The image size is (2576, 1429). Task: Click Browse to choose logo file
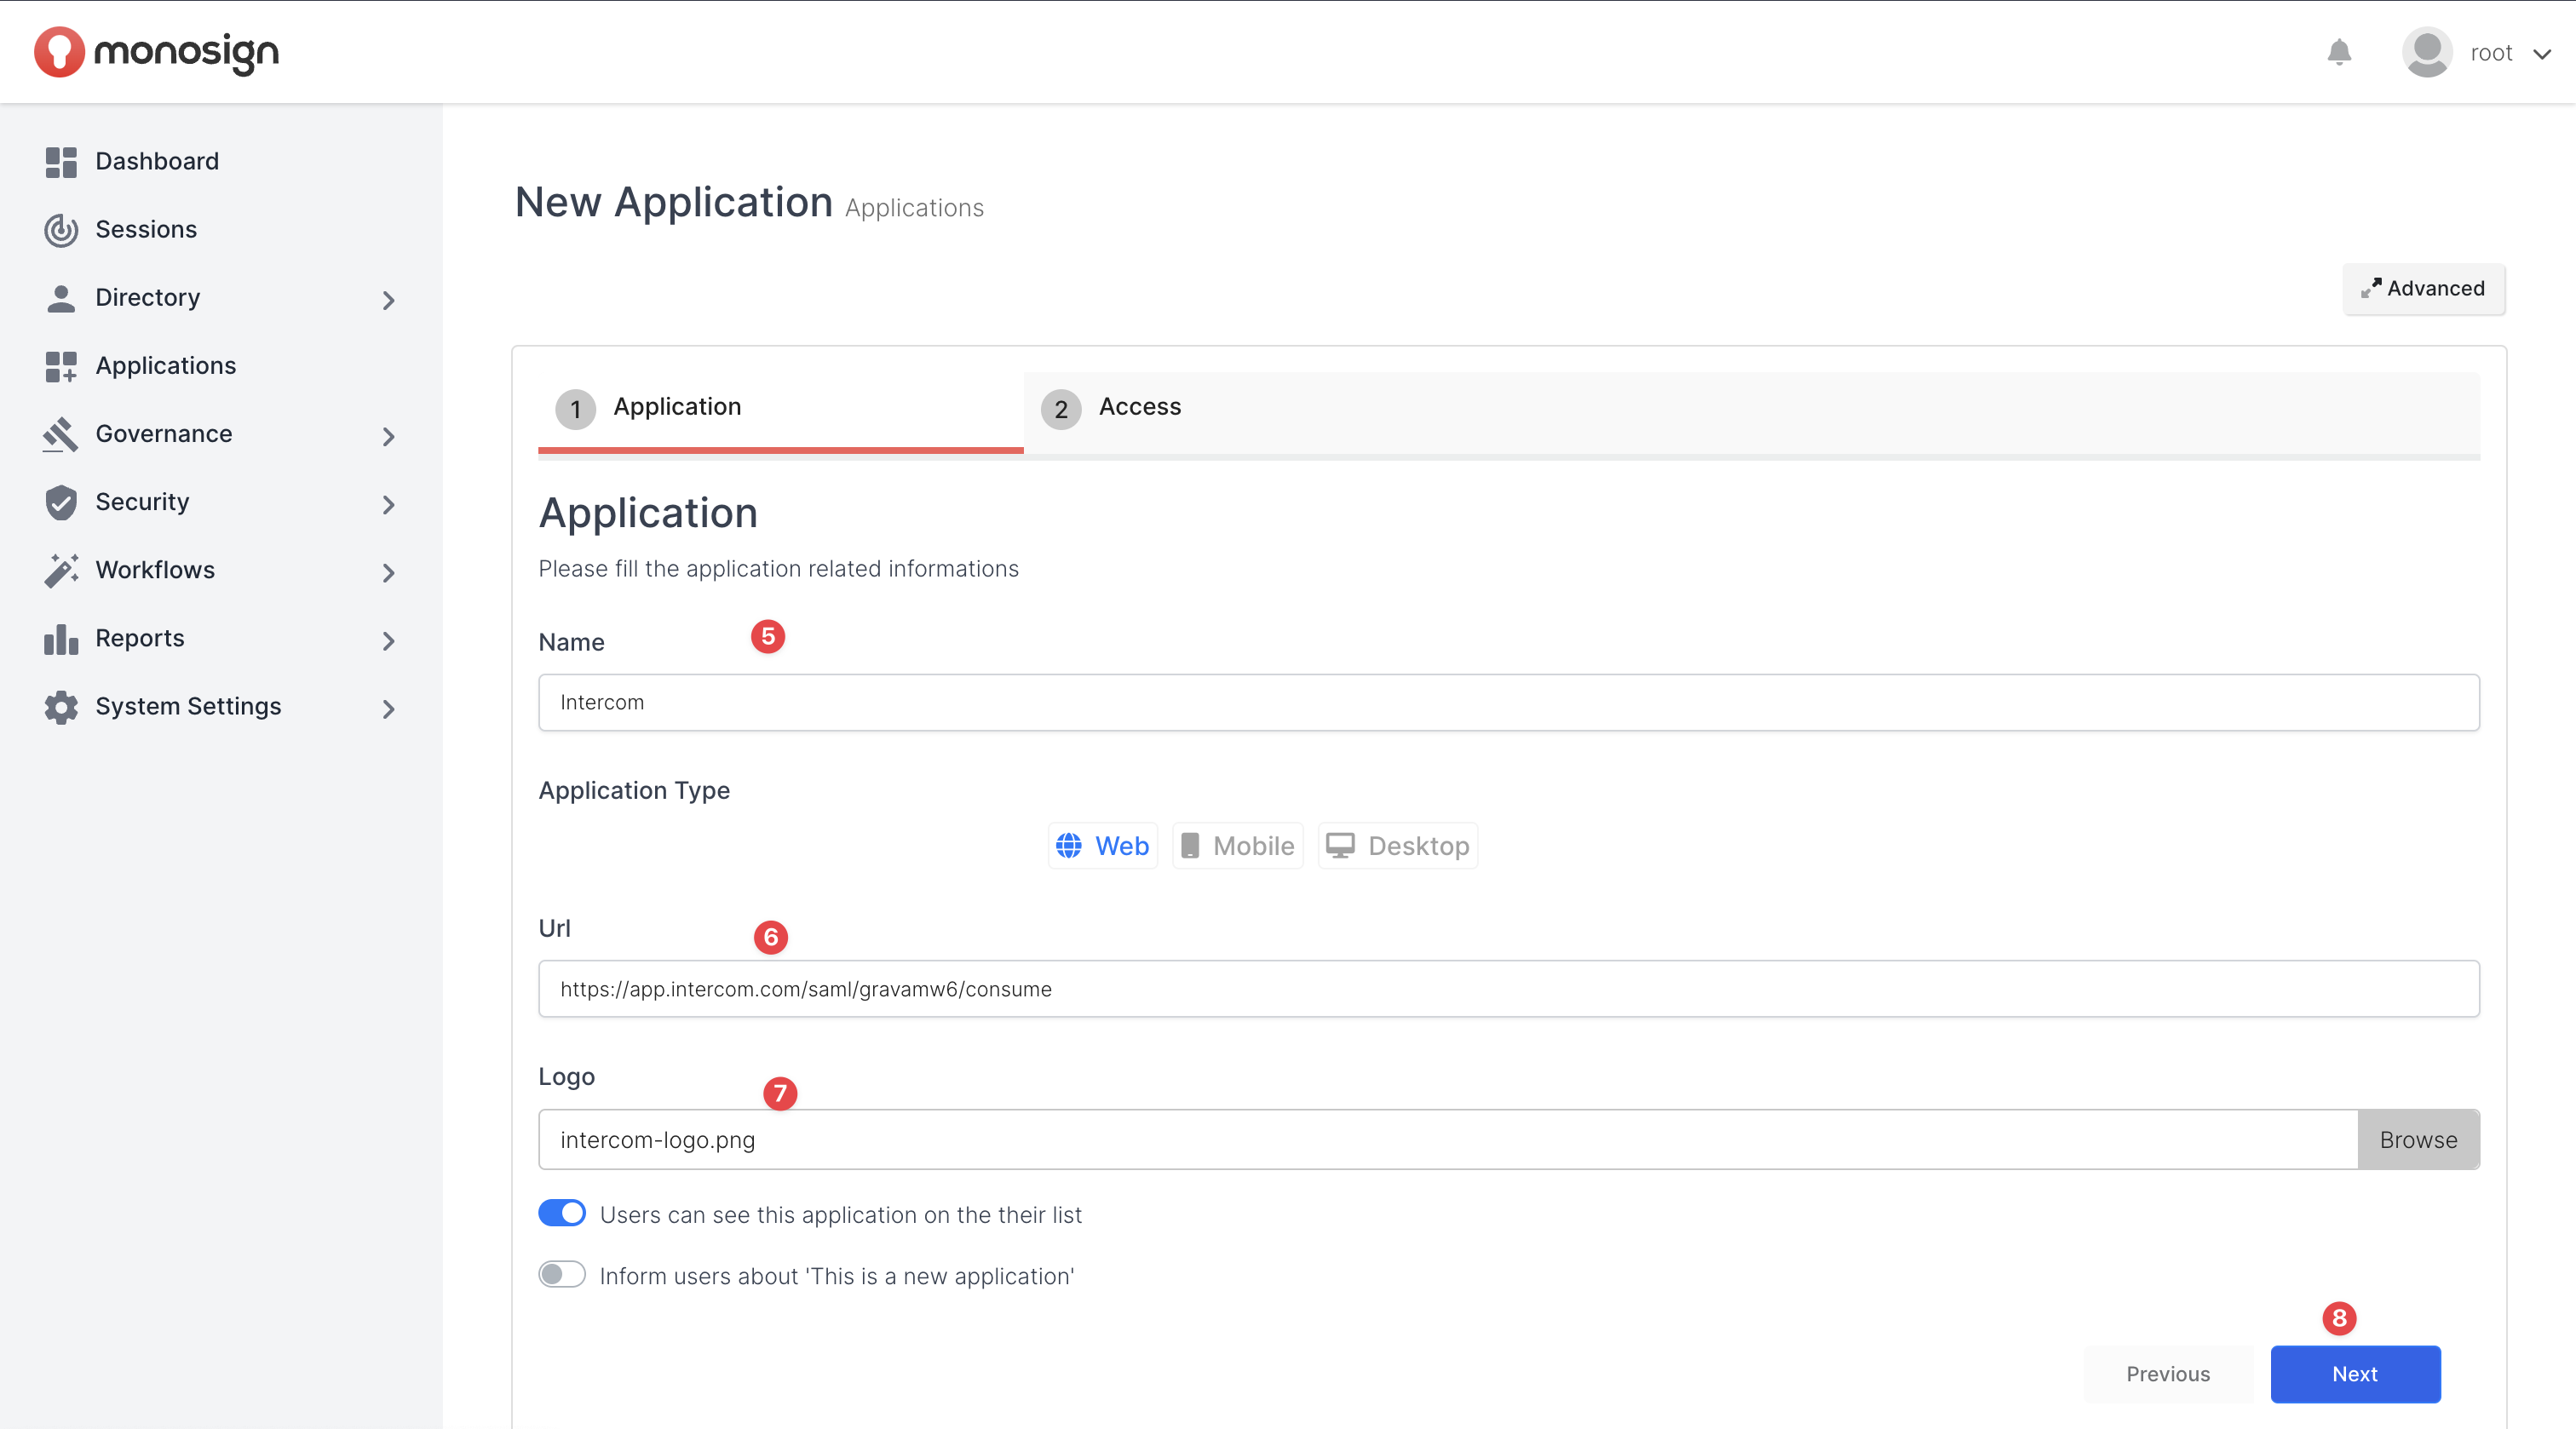click(2418, 1140)
